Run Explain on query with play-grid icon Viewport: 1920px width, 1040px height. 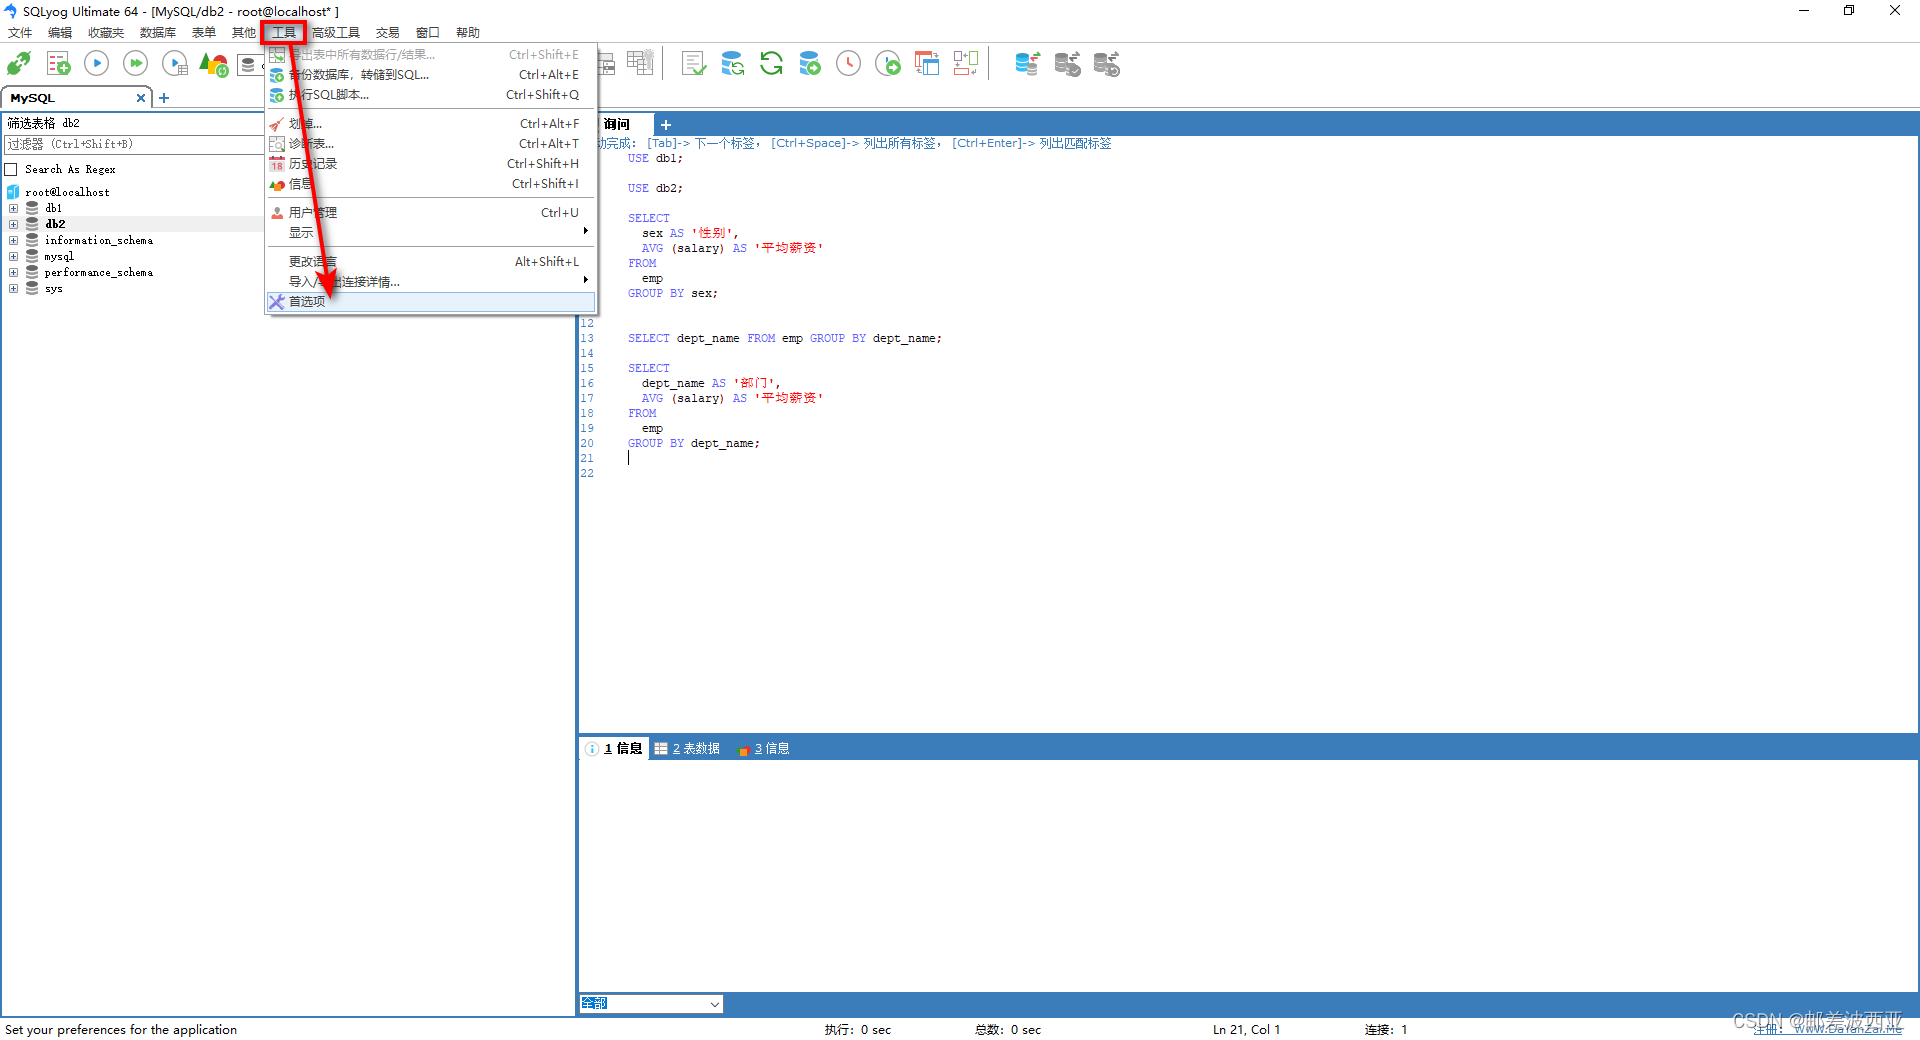[175, 63]
